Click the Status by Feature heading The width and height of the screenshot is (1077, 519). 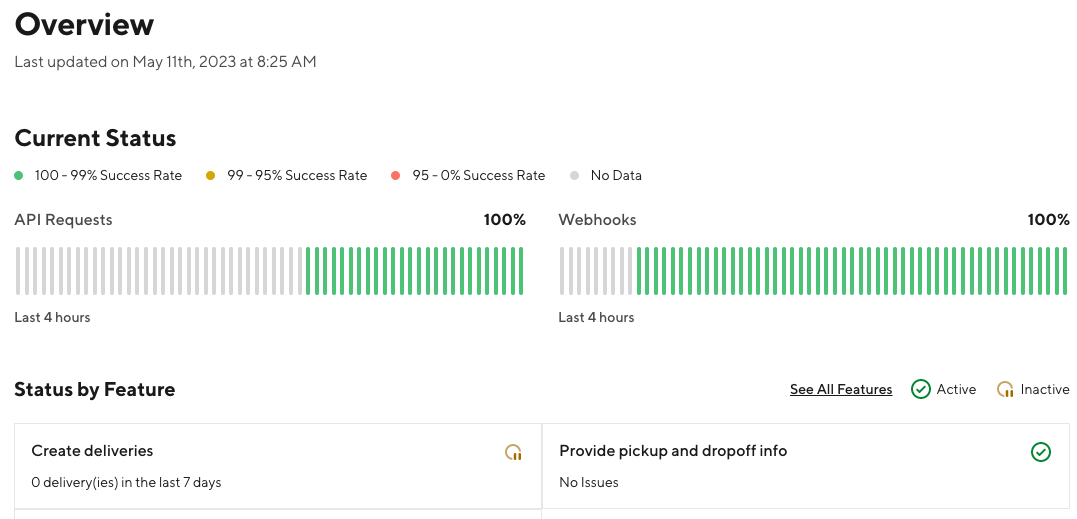[95, 389]
